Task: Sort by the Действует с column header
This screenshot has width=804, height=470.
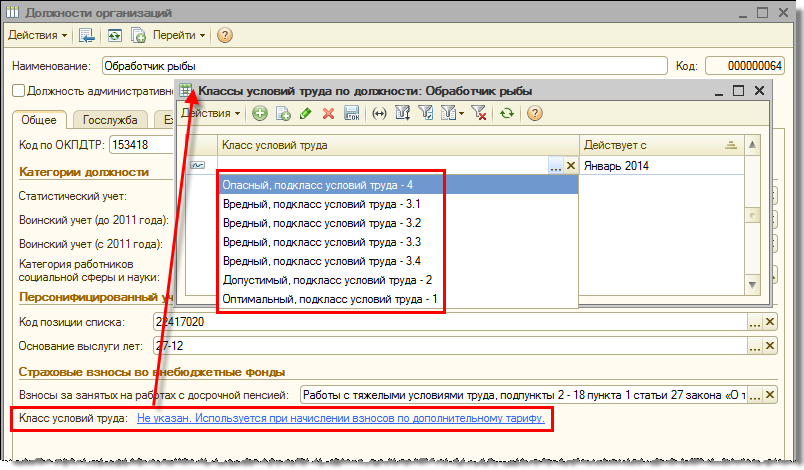Action: tap(661, 145)
